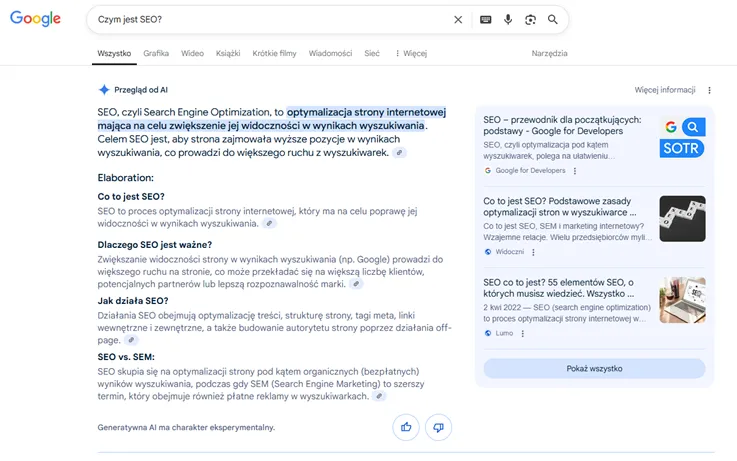
Task: Click the Scrabble tiles thumbnail of Widoczni result
Action: 682,219
